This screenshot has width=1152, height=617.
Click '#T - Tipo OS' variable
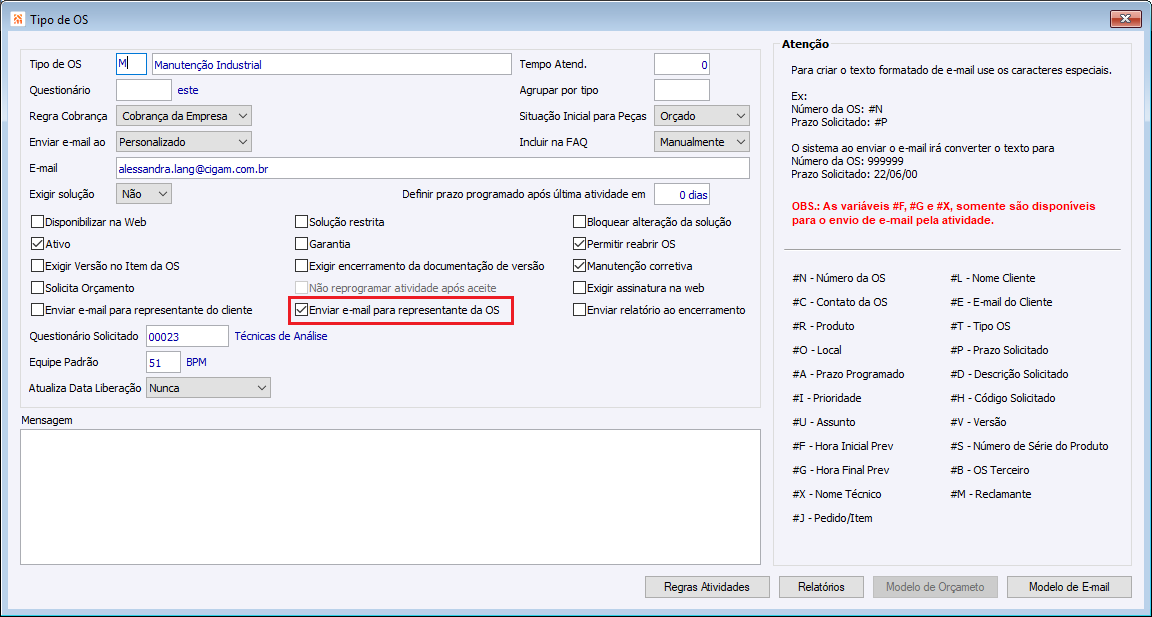[x=979, y=325]
